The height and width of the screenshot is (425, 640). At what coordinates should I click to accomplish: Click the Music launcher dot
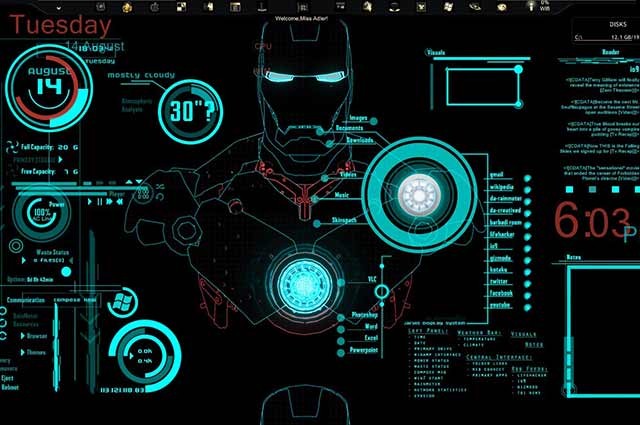click(315, 199)
